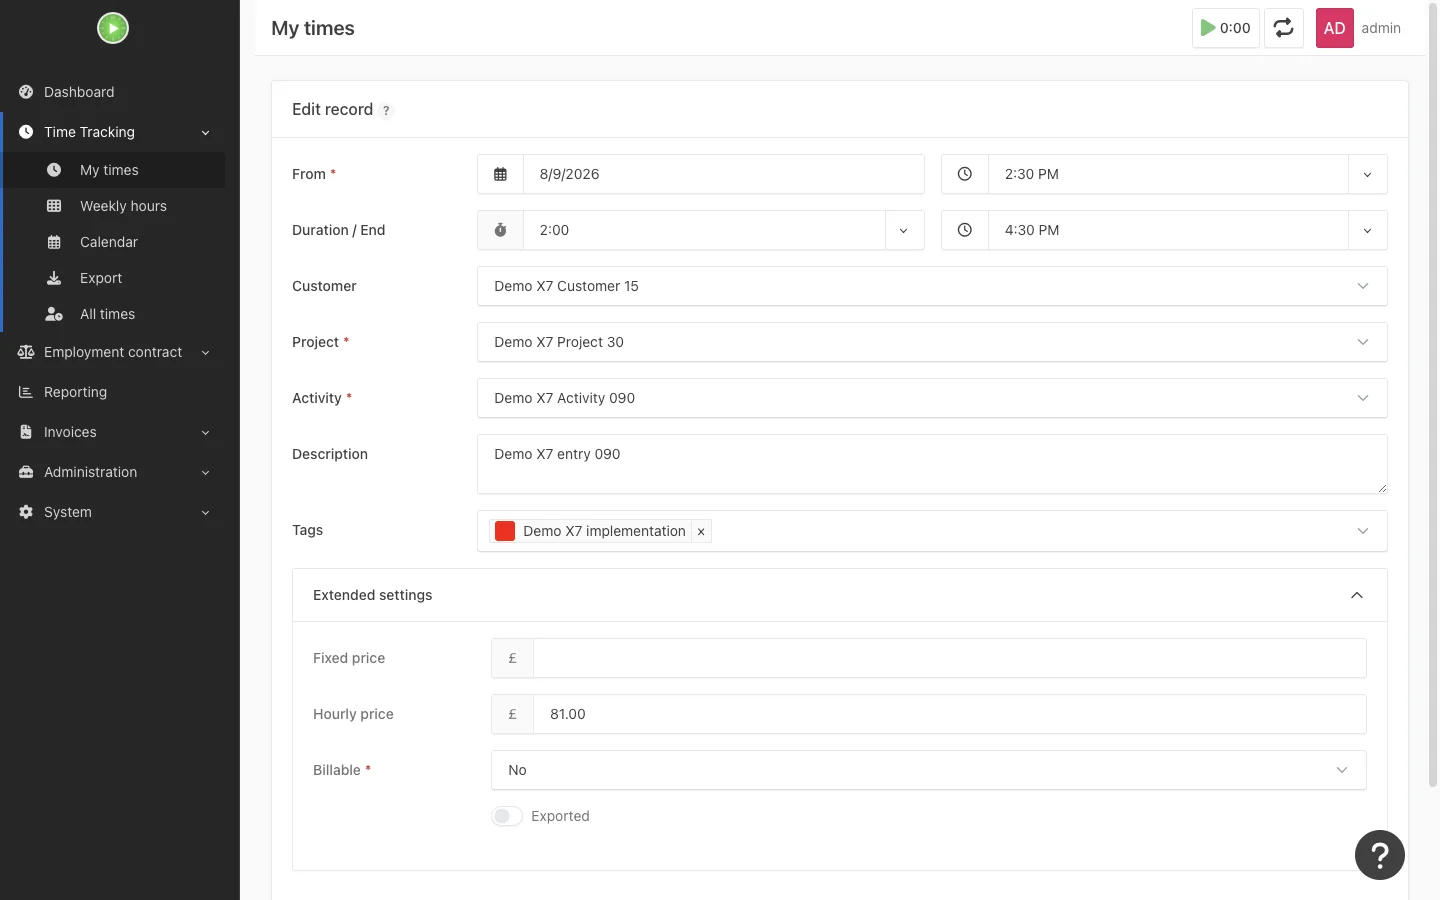Screen dimensions: 1440x900
Task: Expand the Administration menu chevron
Action: [x=205, y=472]
